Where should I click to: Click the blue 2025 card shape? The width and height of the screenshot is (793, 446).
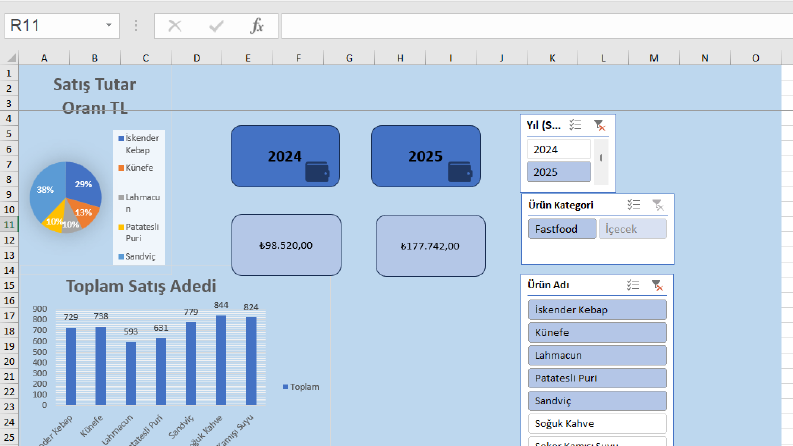[x=426, y=156]
